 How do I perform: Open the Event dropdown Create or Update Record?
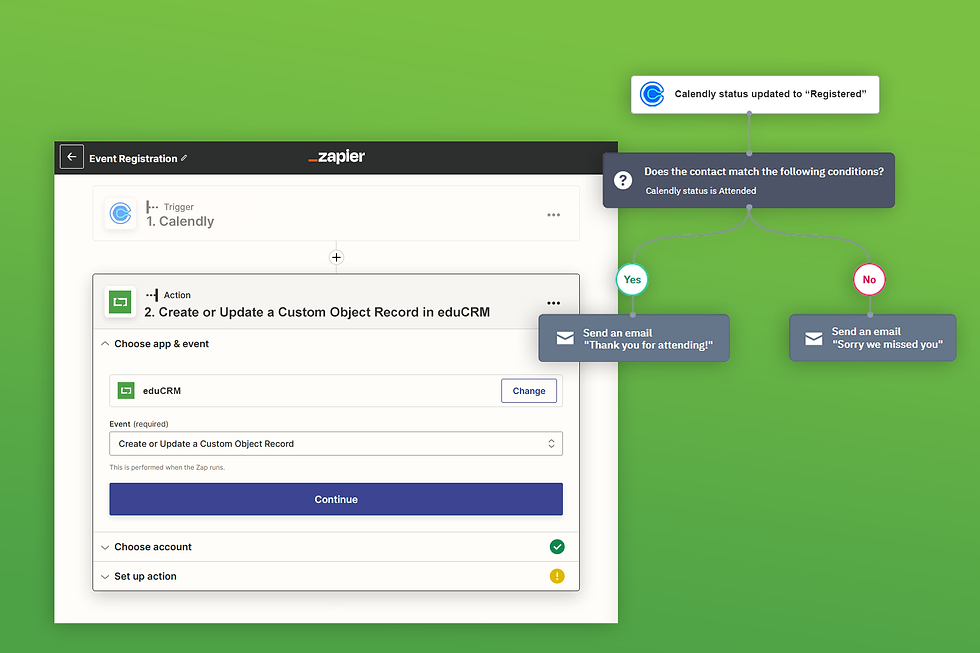click(336, 444)
